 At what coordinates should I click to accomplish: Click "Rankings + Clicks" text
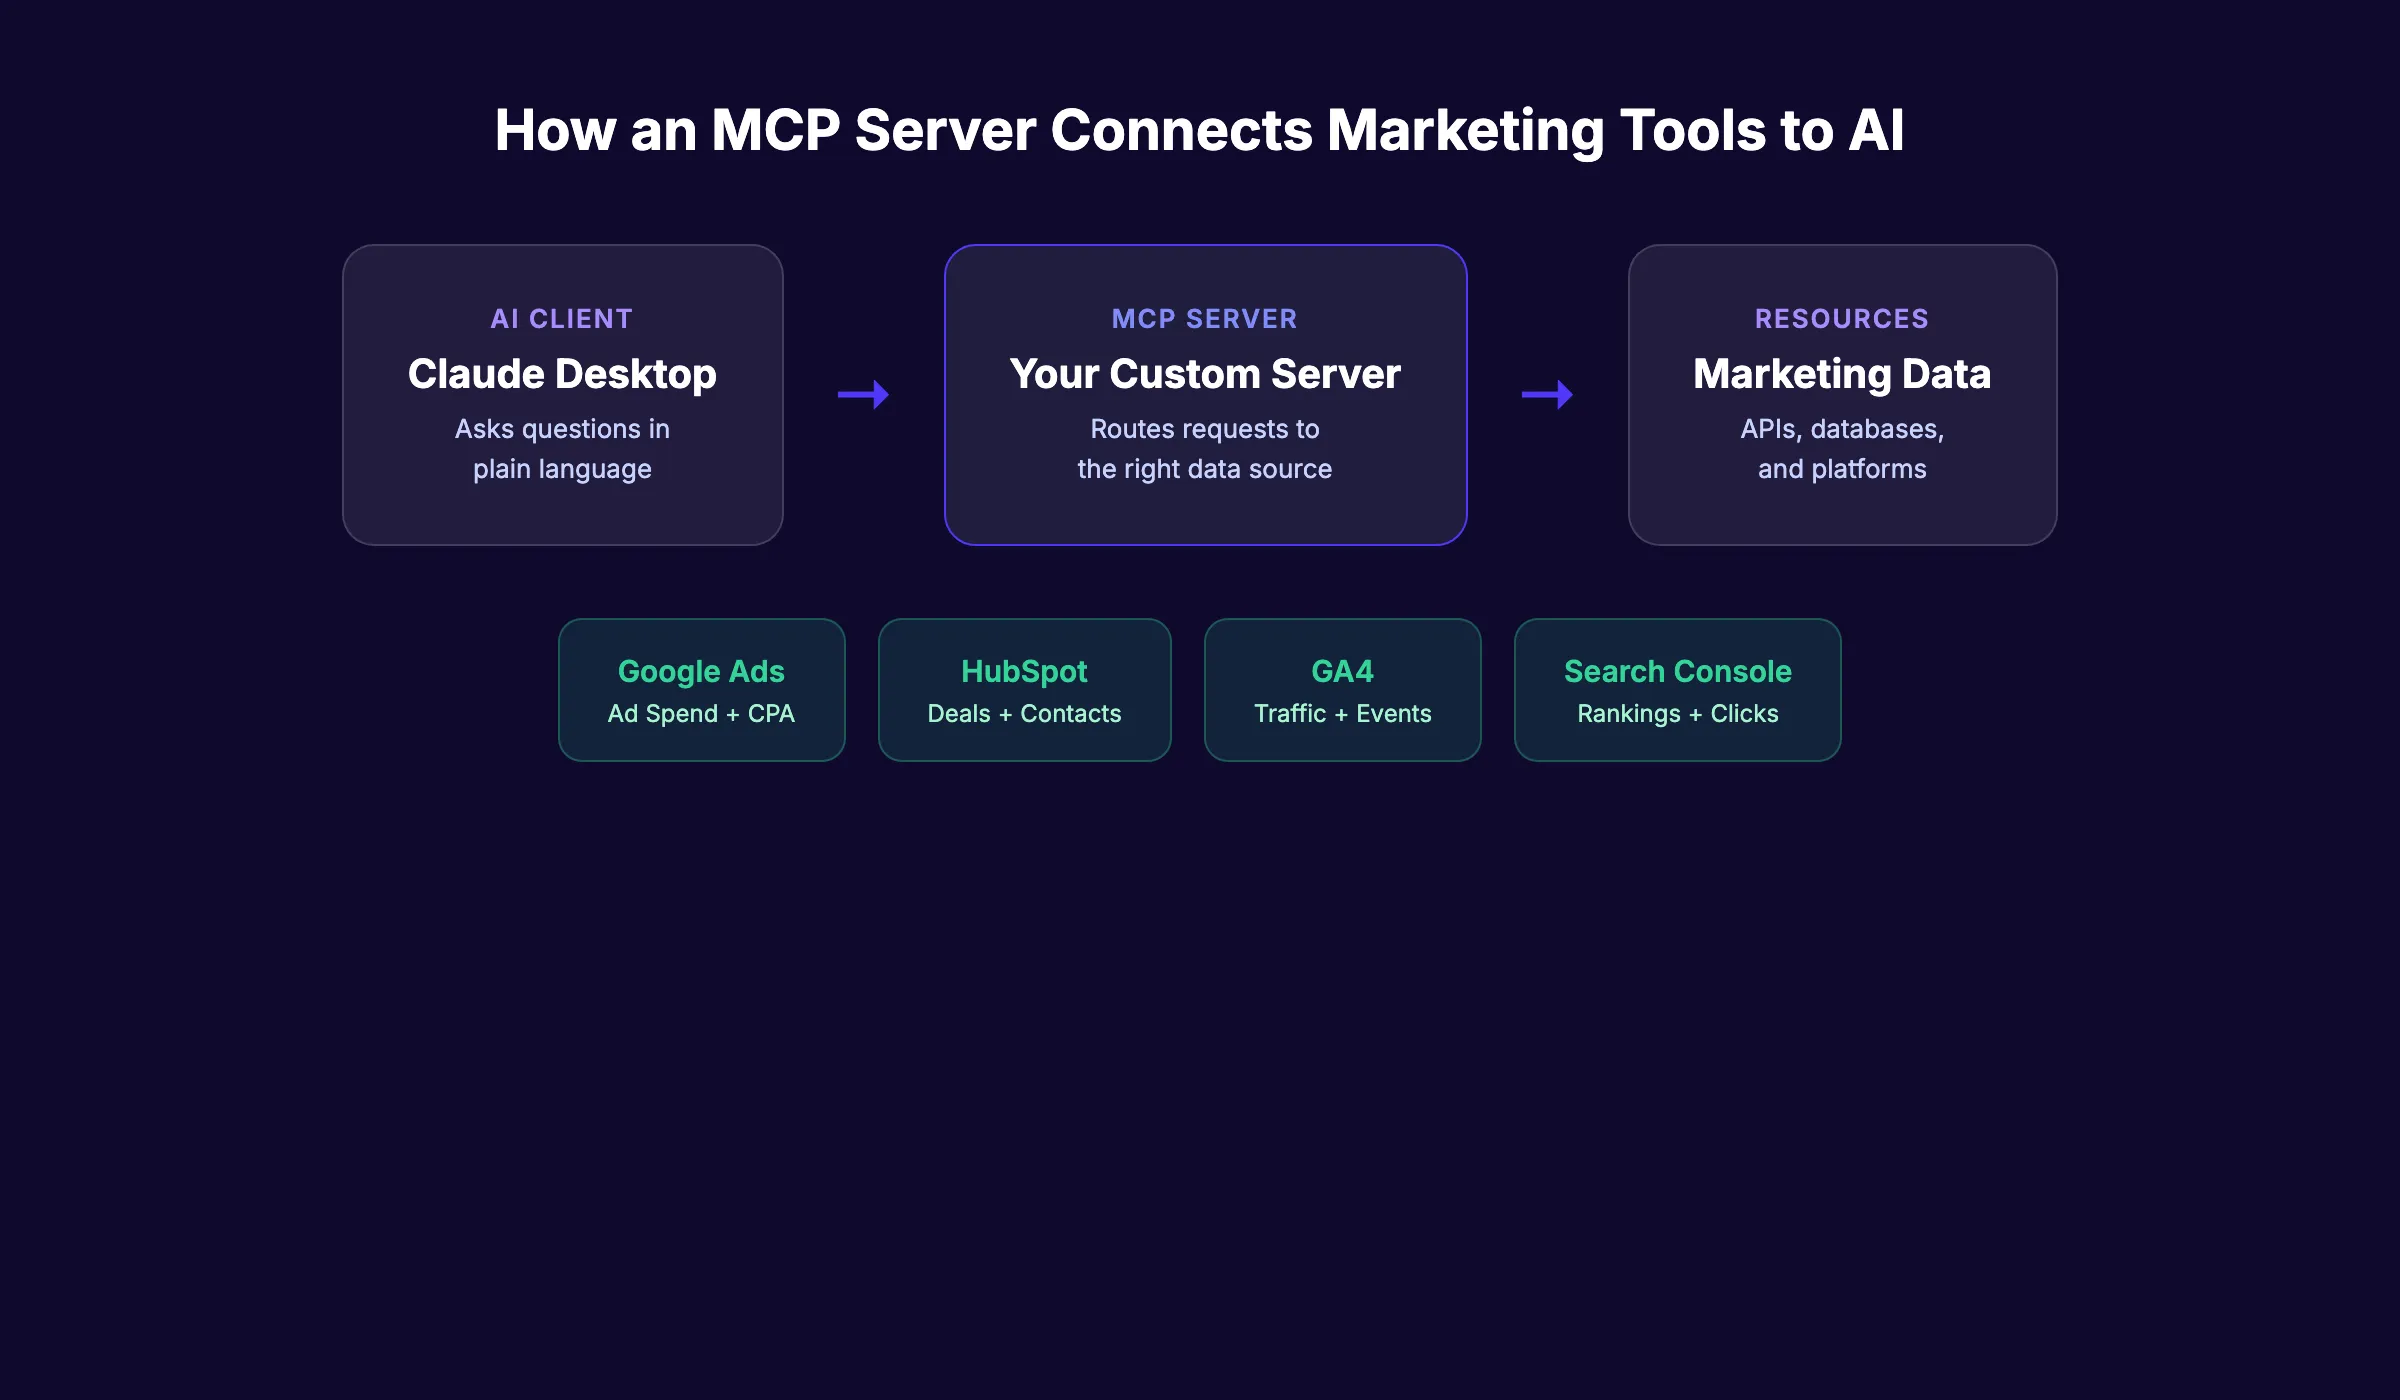click(1677, 714)
